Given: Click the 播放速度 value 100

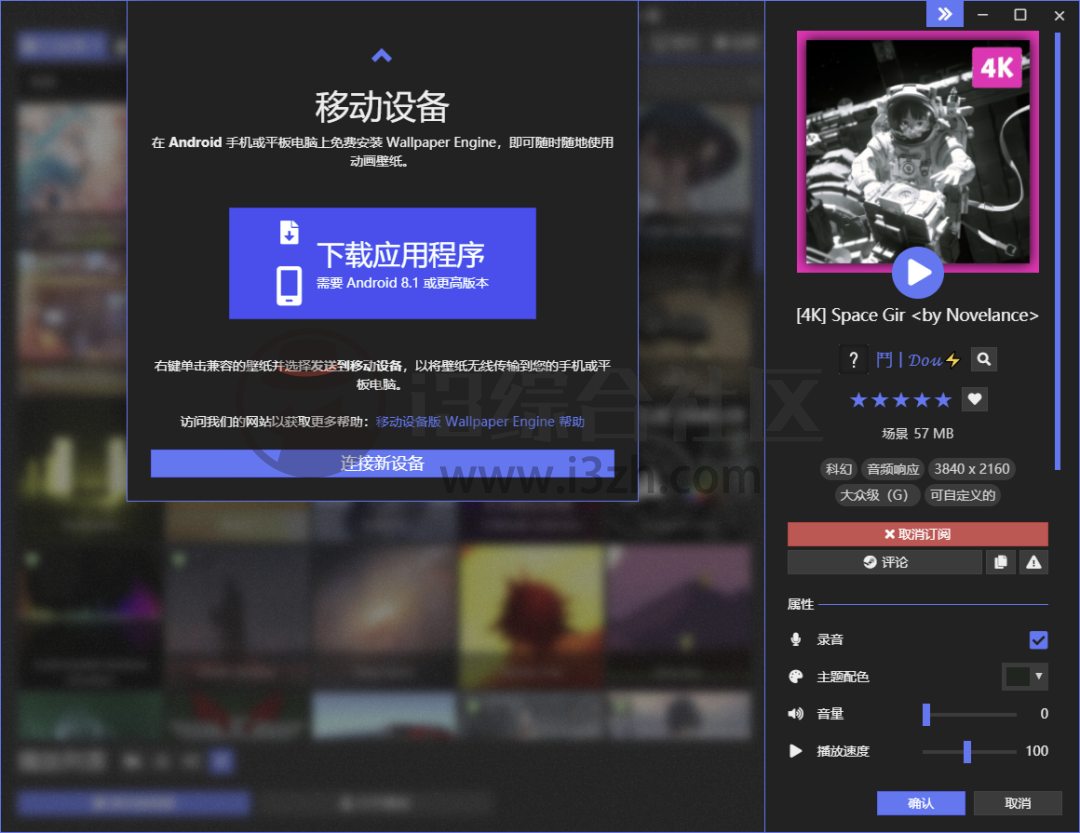Looking at the screenshot, I should (x=1037, y=752).
